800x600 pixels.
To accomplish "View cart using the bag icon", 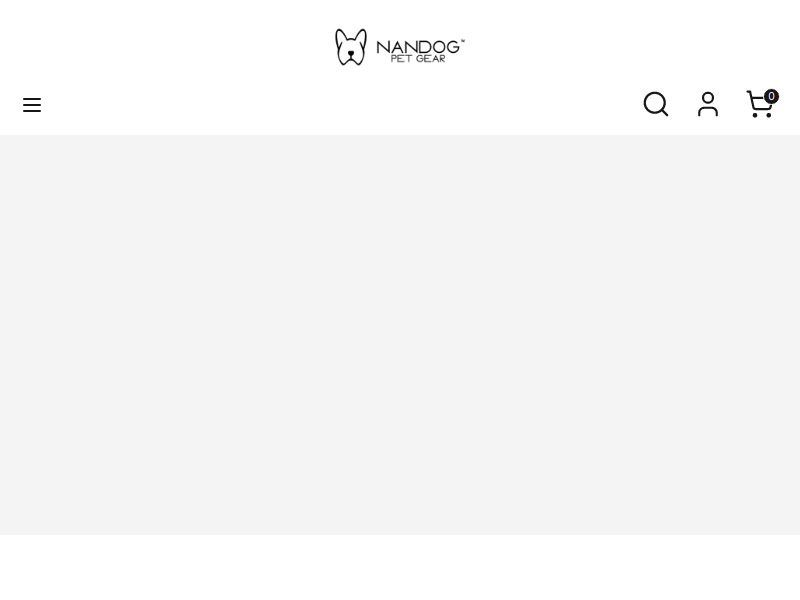I will tap(760, 105).
